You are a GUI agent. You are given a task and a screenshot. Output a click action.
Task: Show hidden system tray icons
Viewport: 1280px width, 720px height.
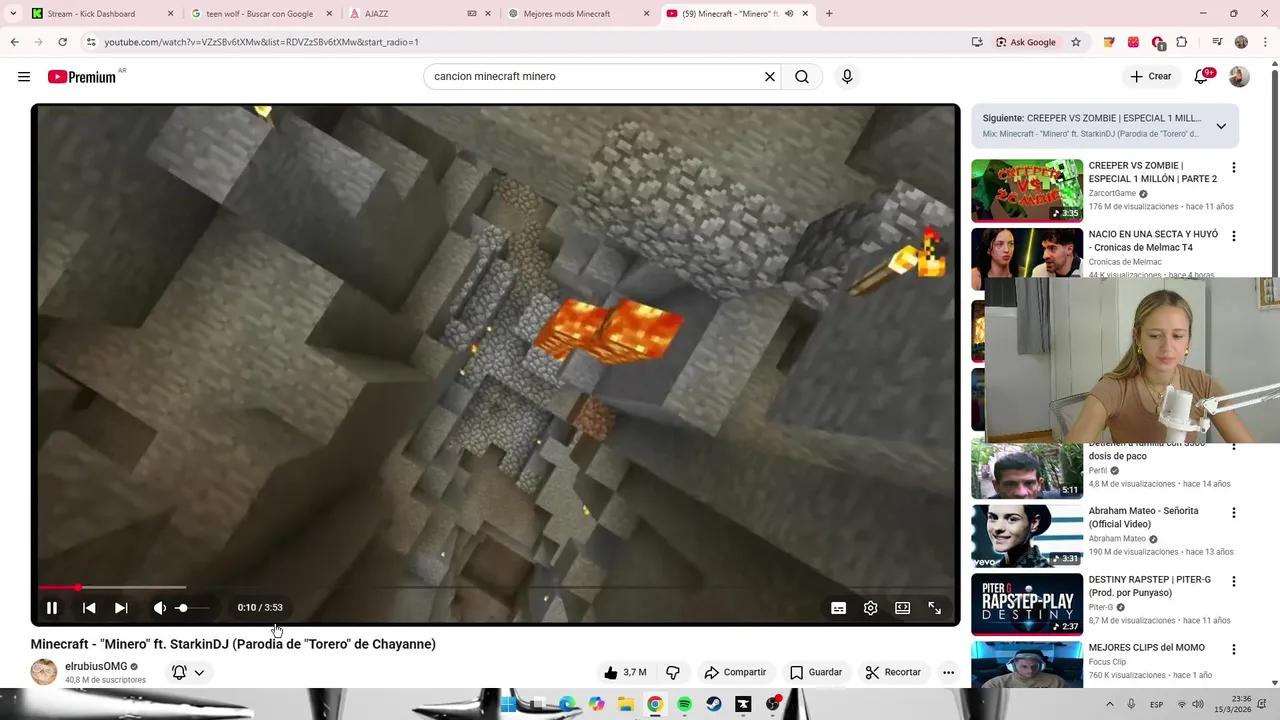click(1111, 704)
